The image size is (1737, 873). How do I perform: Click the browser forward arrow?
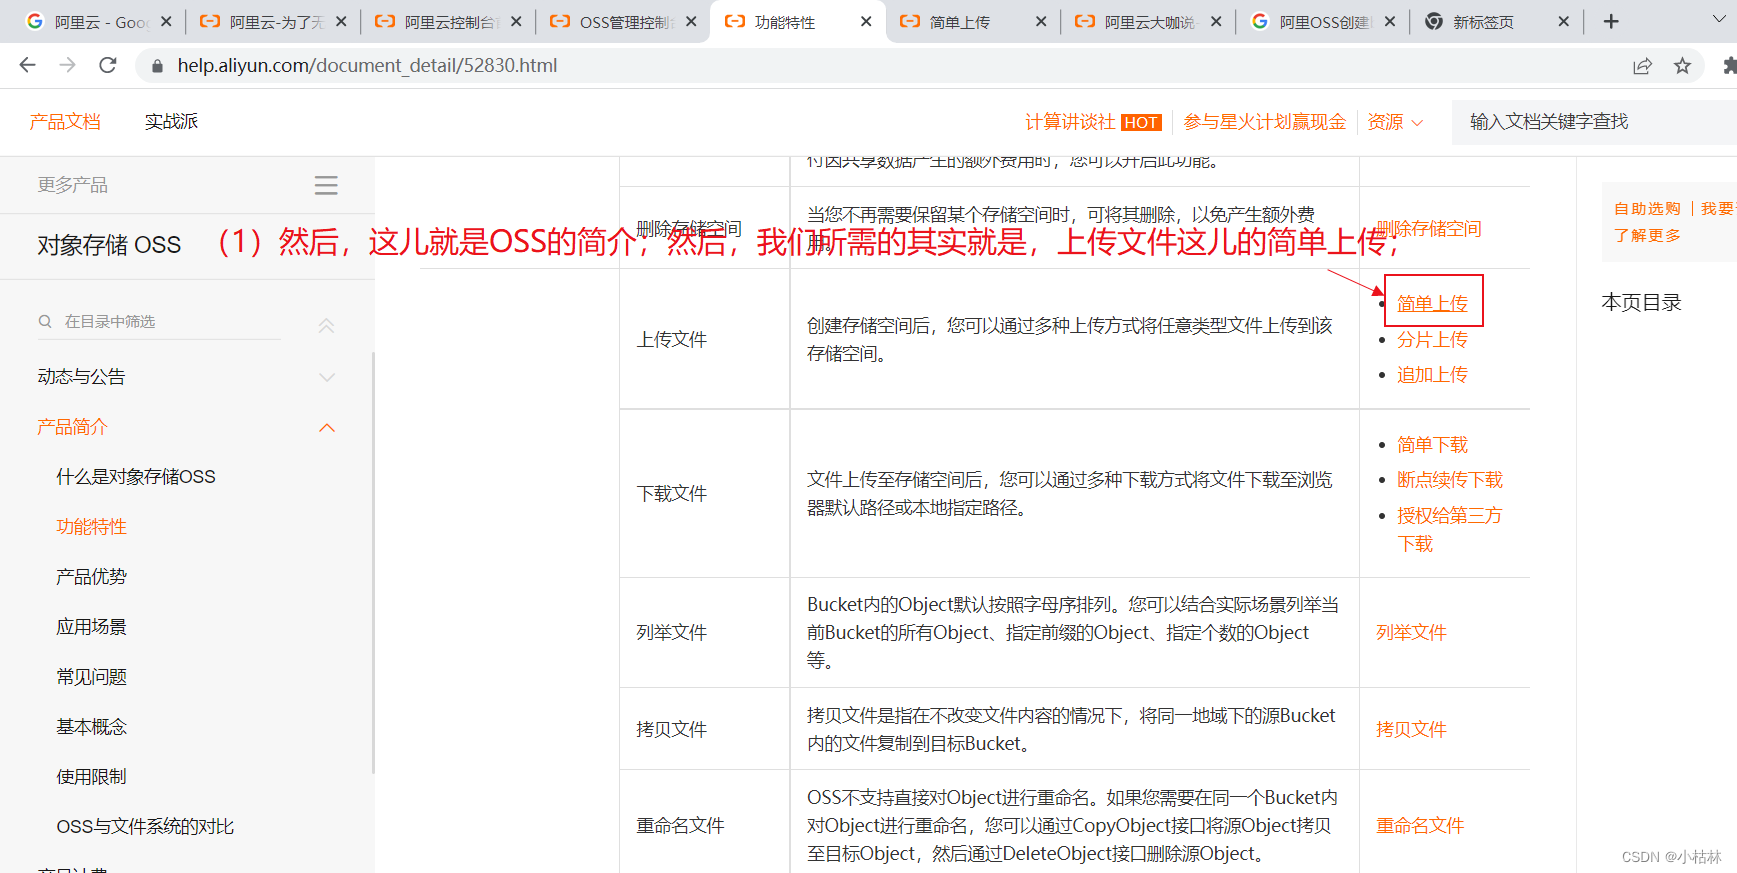coord(67,65)
